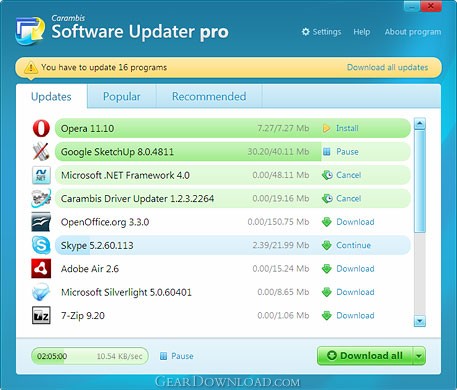Click the OpenOffice.org icon
The width and height of the screenshot is (457, 390).
pyautogui.click(x=41, y=222)
